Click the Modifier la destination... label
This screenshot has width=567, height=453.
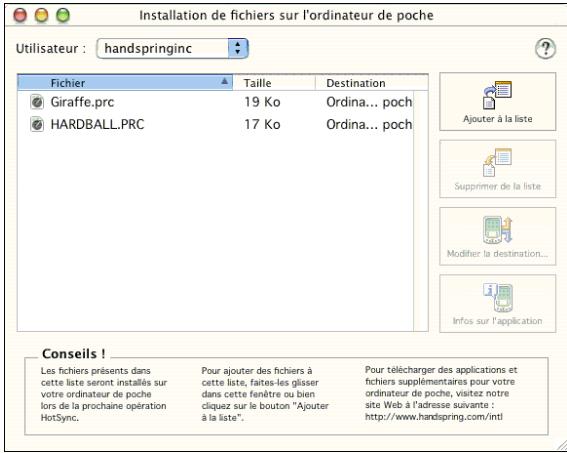click(x=498, y=254)
